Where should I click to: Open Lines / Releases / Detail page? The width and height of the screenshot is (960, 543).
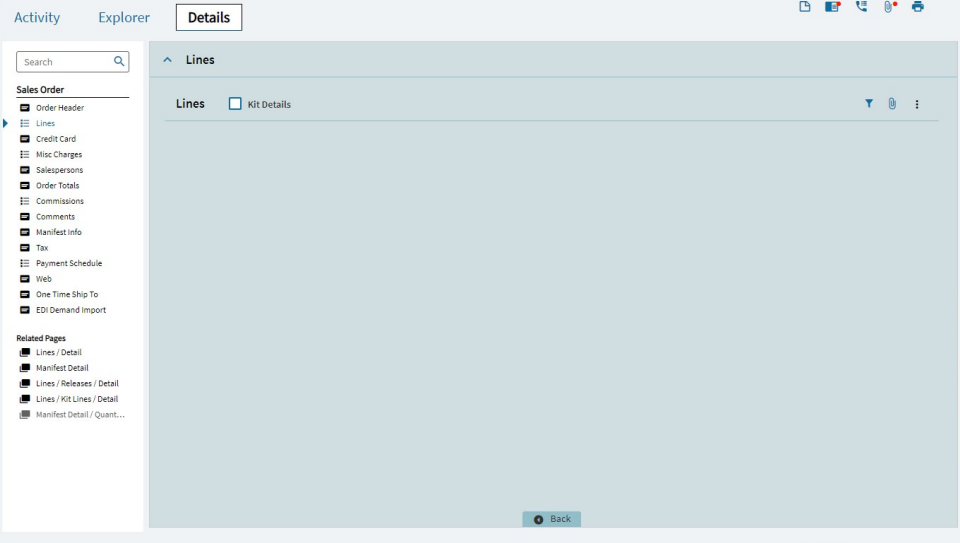[77, 383]
